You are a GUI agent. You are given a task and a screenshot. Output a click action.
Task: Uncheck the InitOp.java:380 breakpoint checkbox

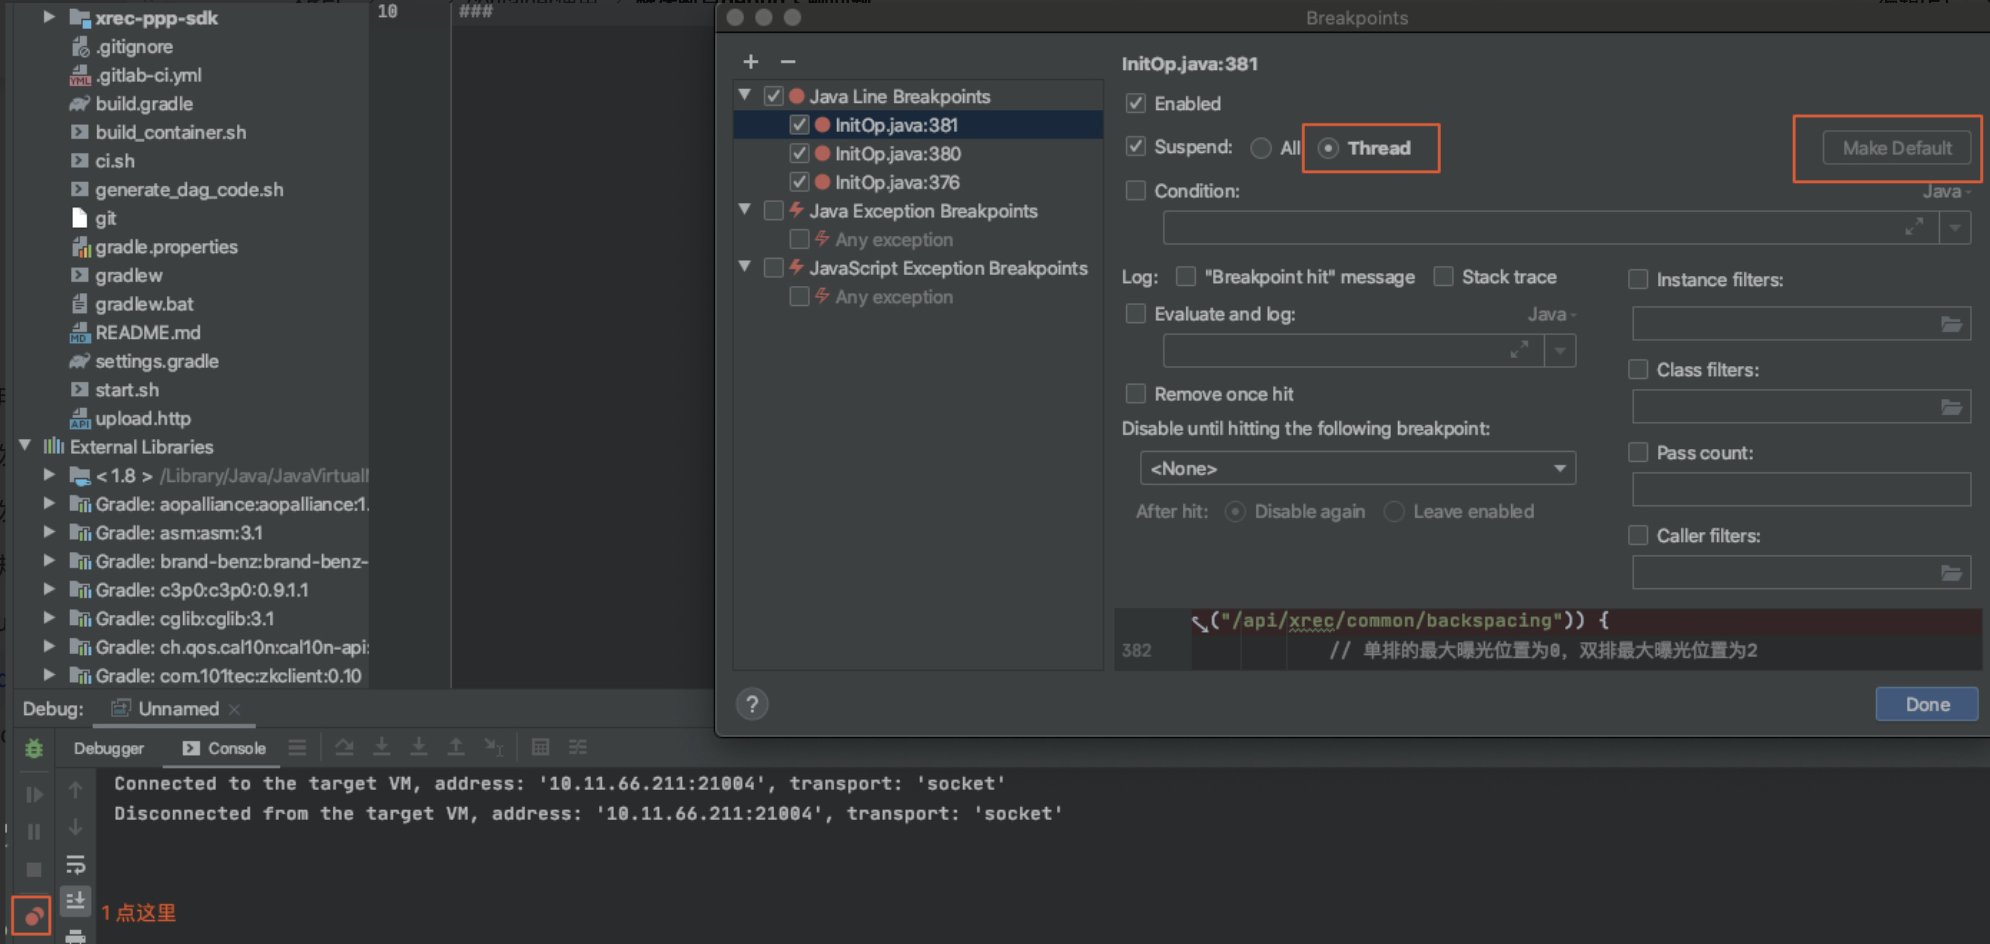tap(799, 154)
